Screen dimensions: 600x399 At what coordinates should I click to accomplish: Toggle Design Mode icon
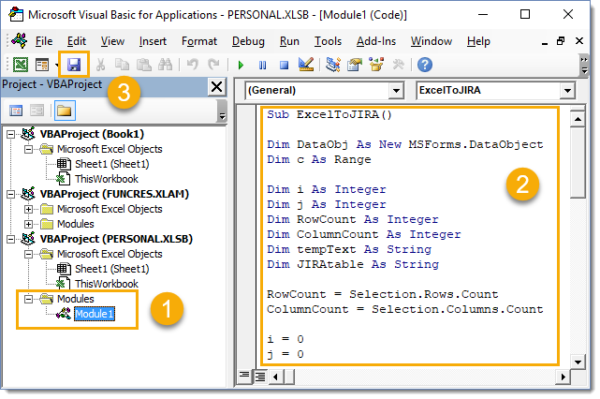(306, 65)
